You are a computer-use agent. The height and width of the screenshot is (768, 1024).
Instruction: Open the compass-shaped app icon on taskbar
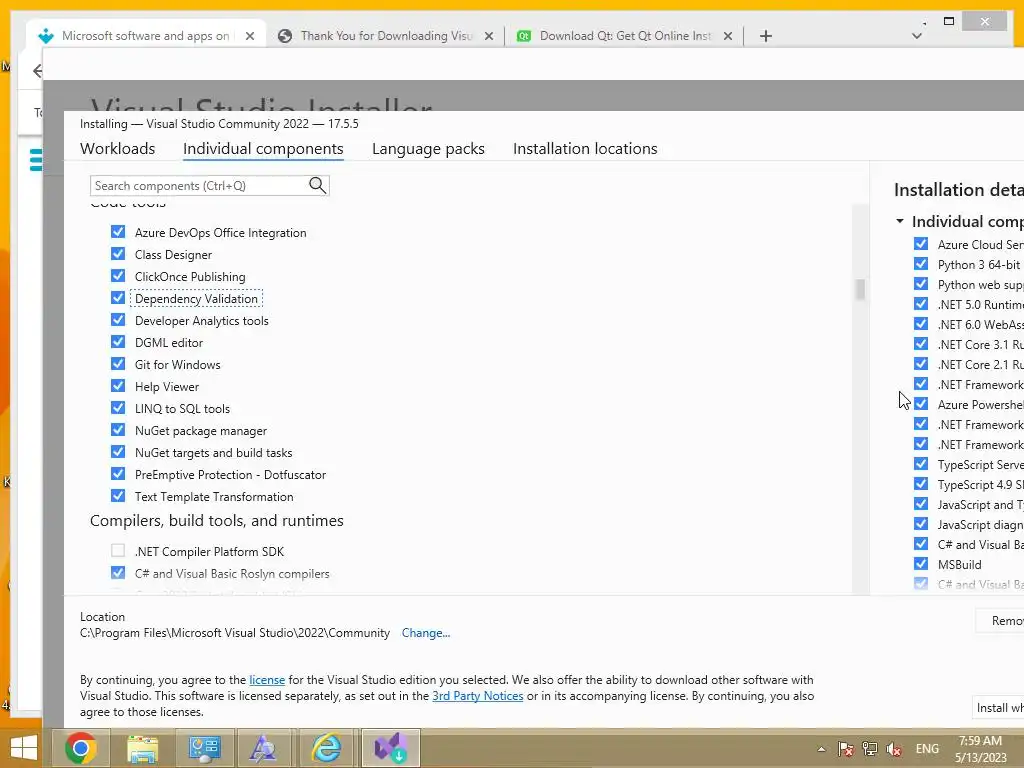(264, 748)
